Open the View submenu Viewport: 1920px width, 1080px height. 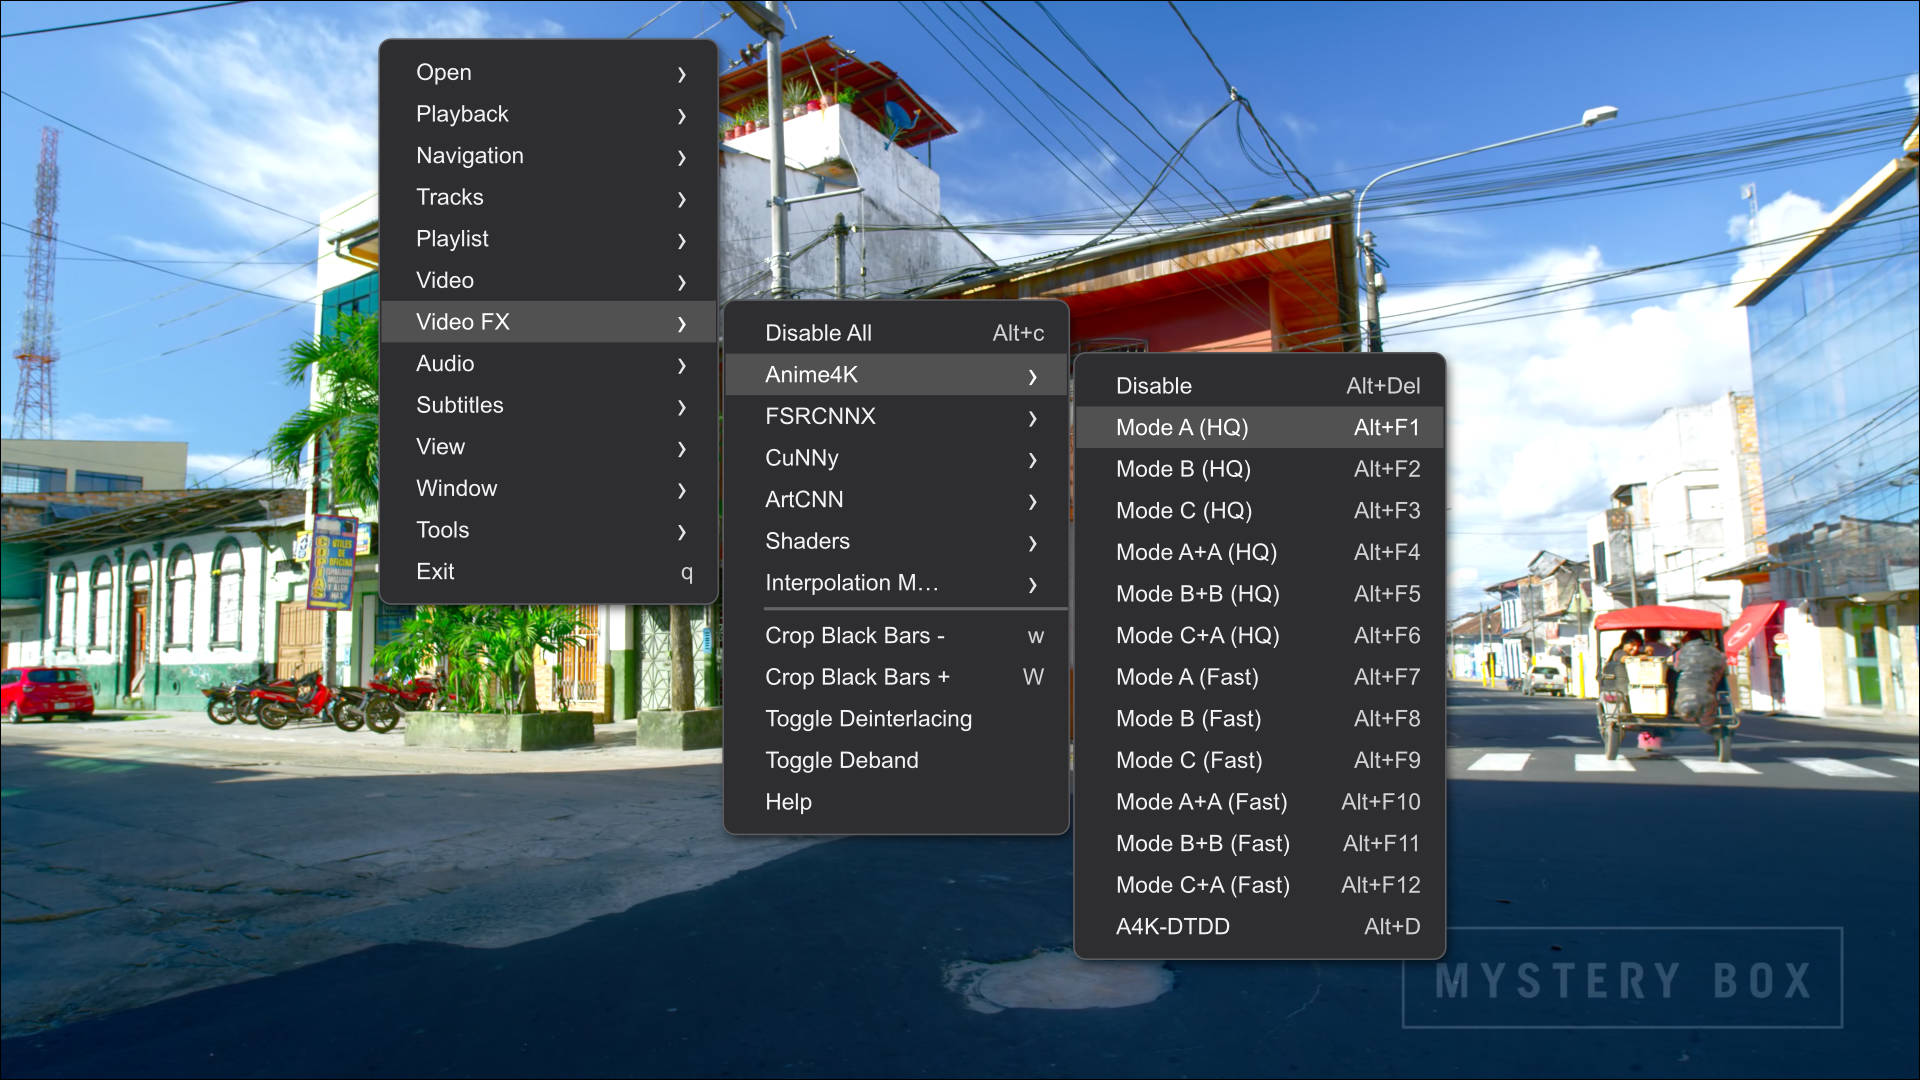[x=549, y=447]
